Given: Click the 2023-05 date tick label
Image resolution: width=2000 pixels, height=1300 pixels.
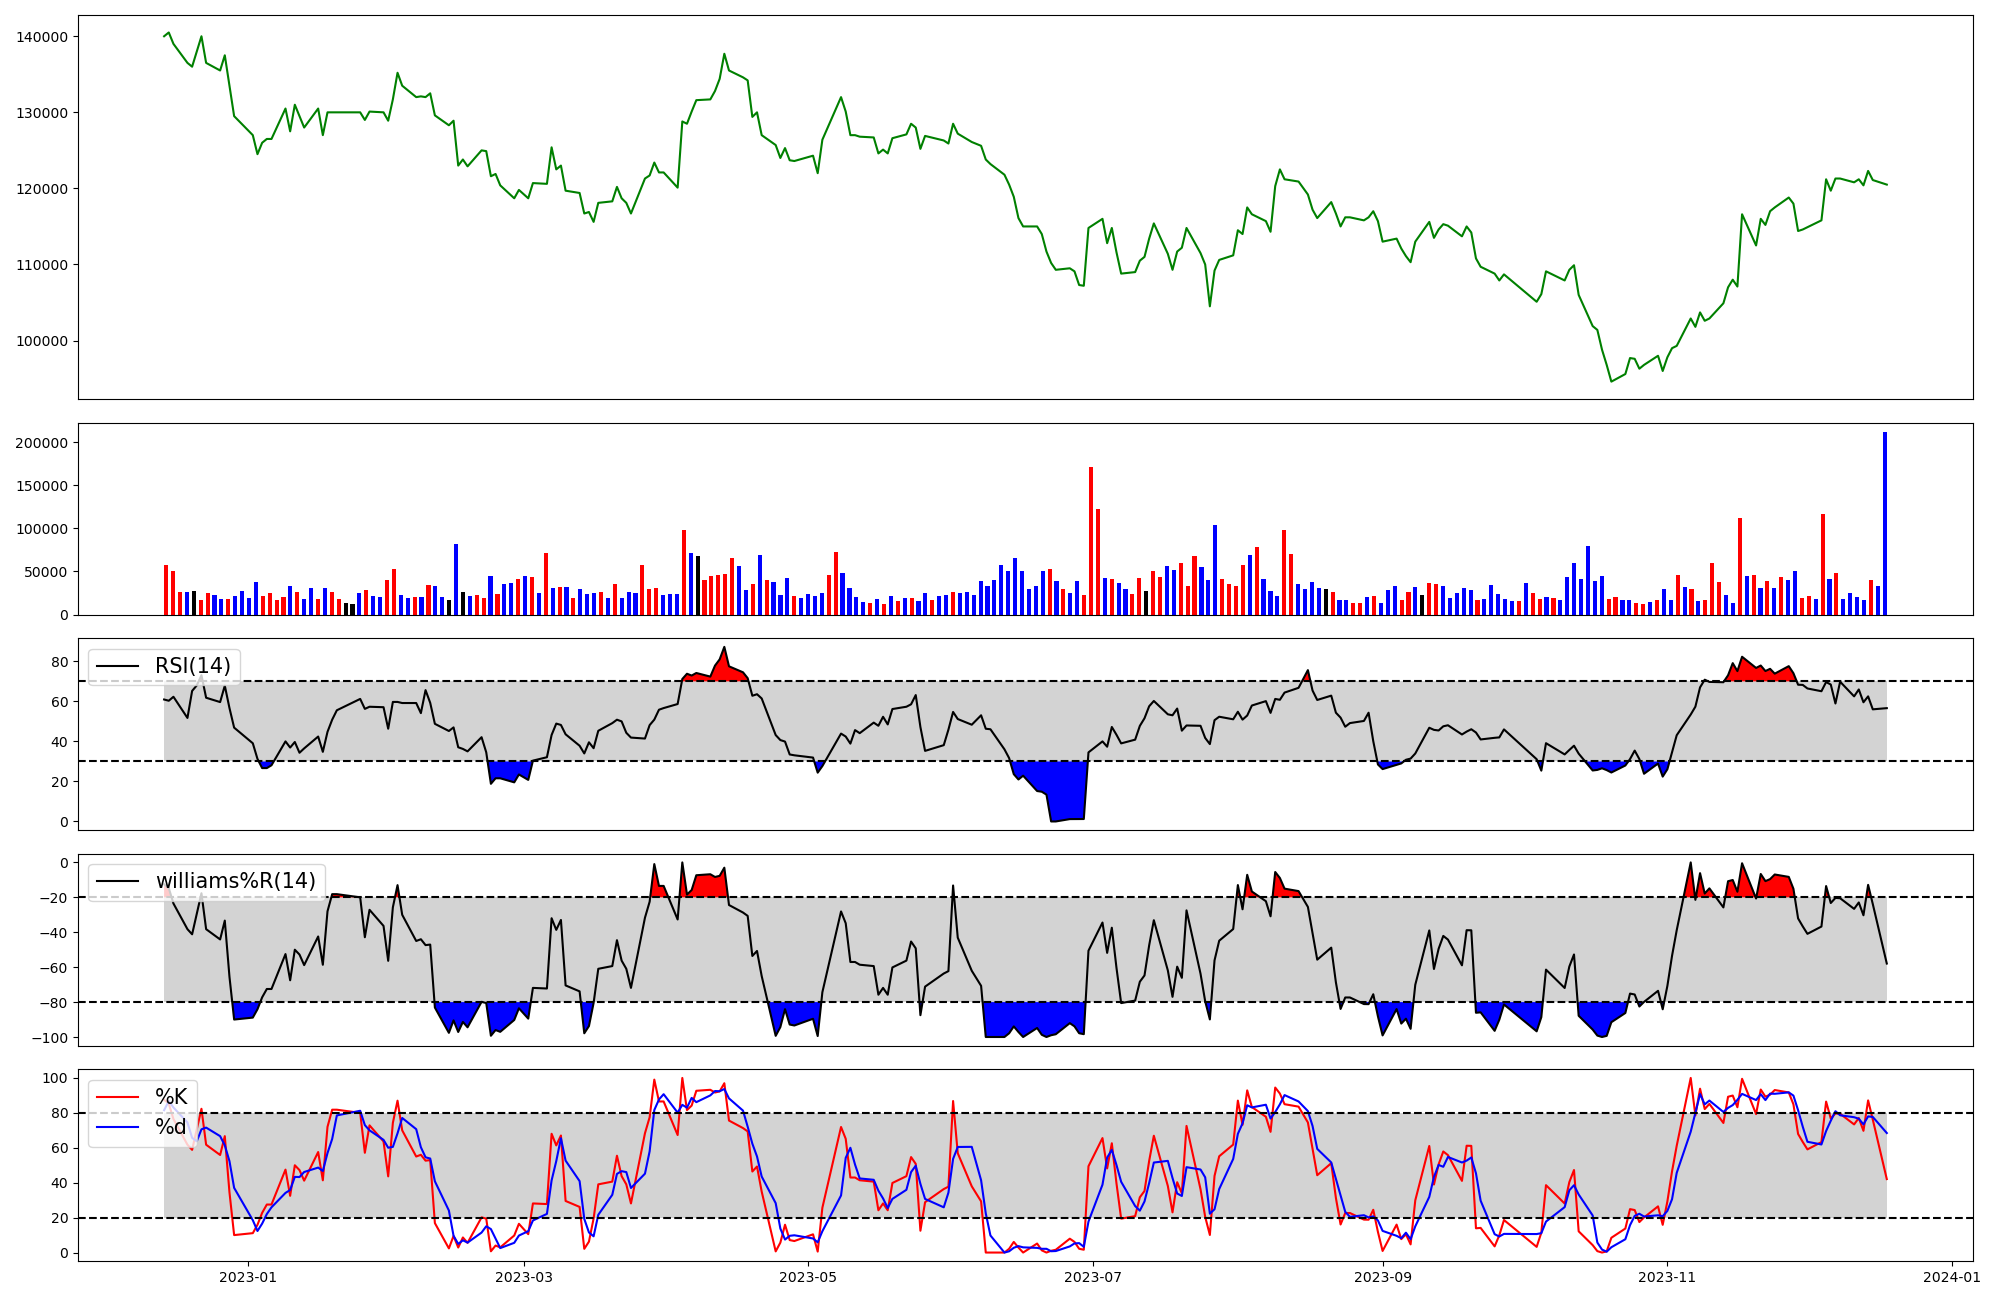Looking at the screenshot, I should tap(807, 1277).
